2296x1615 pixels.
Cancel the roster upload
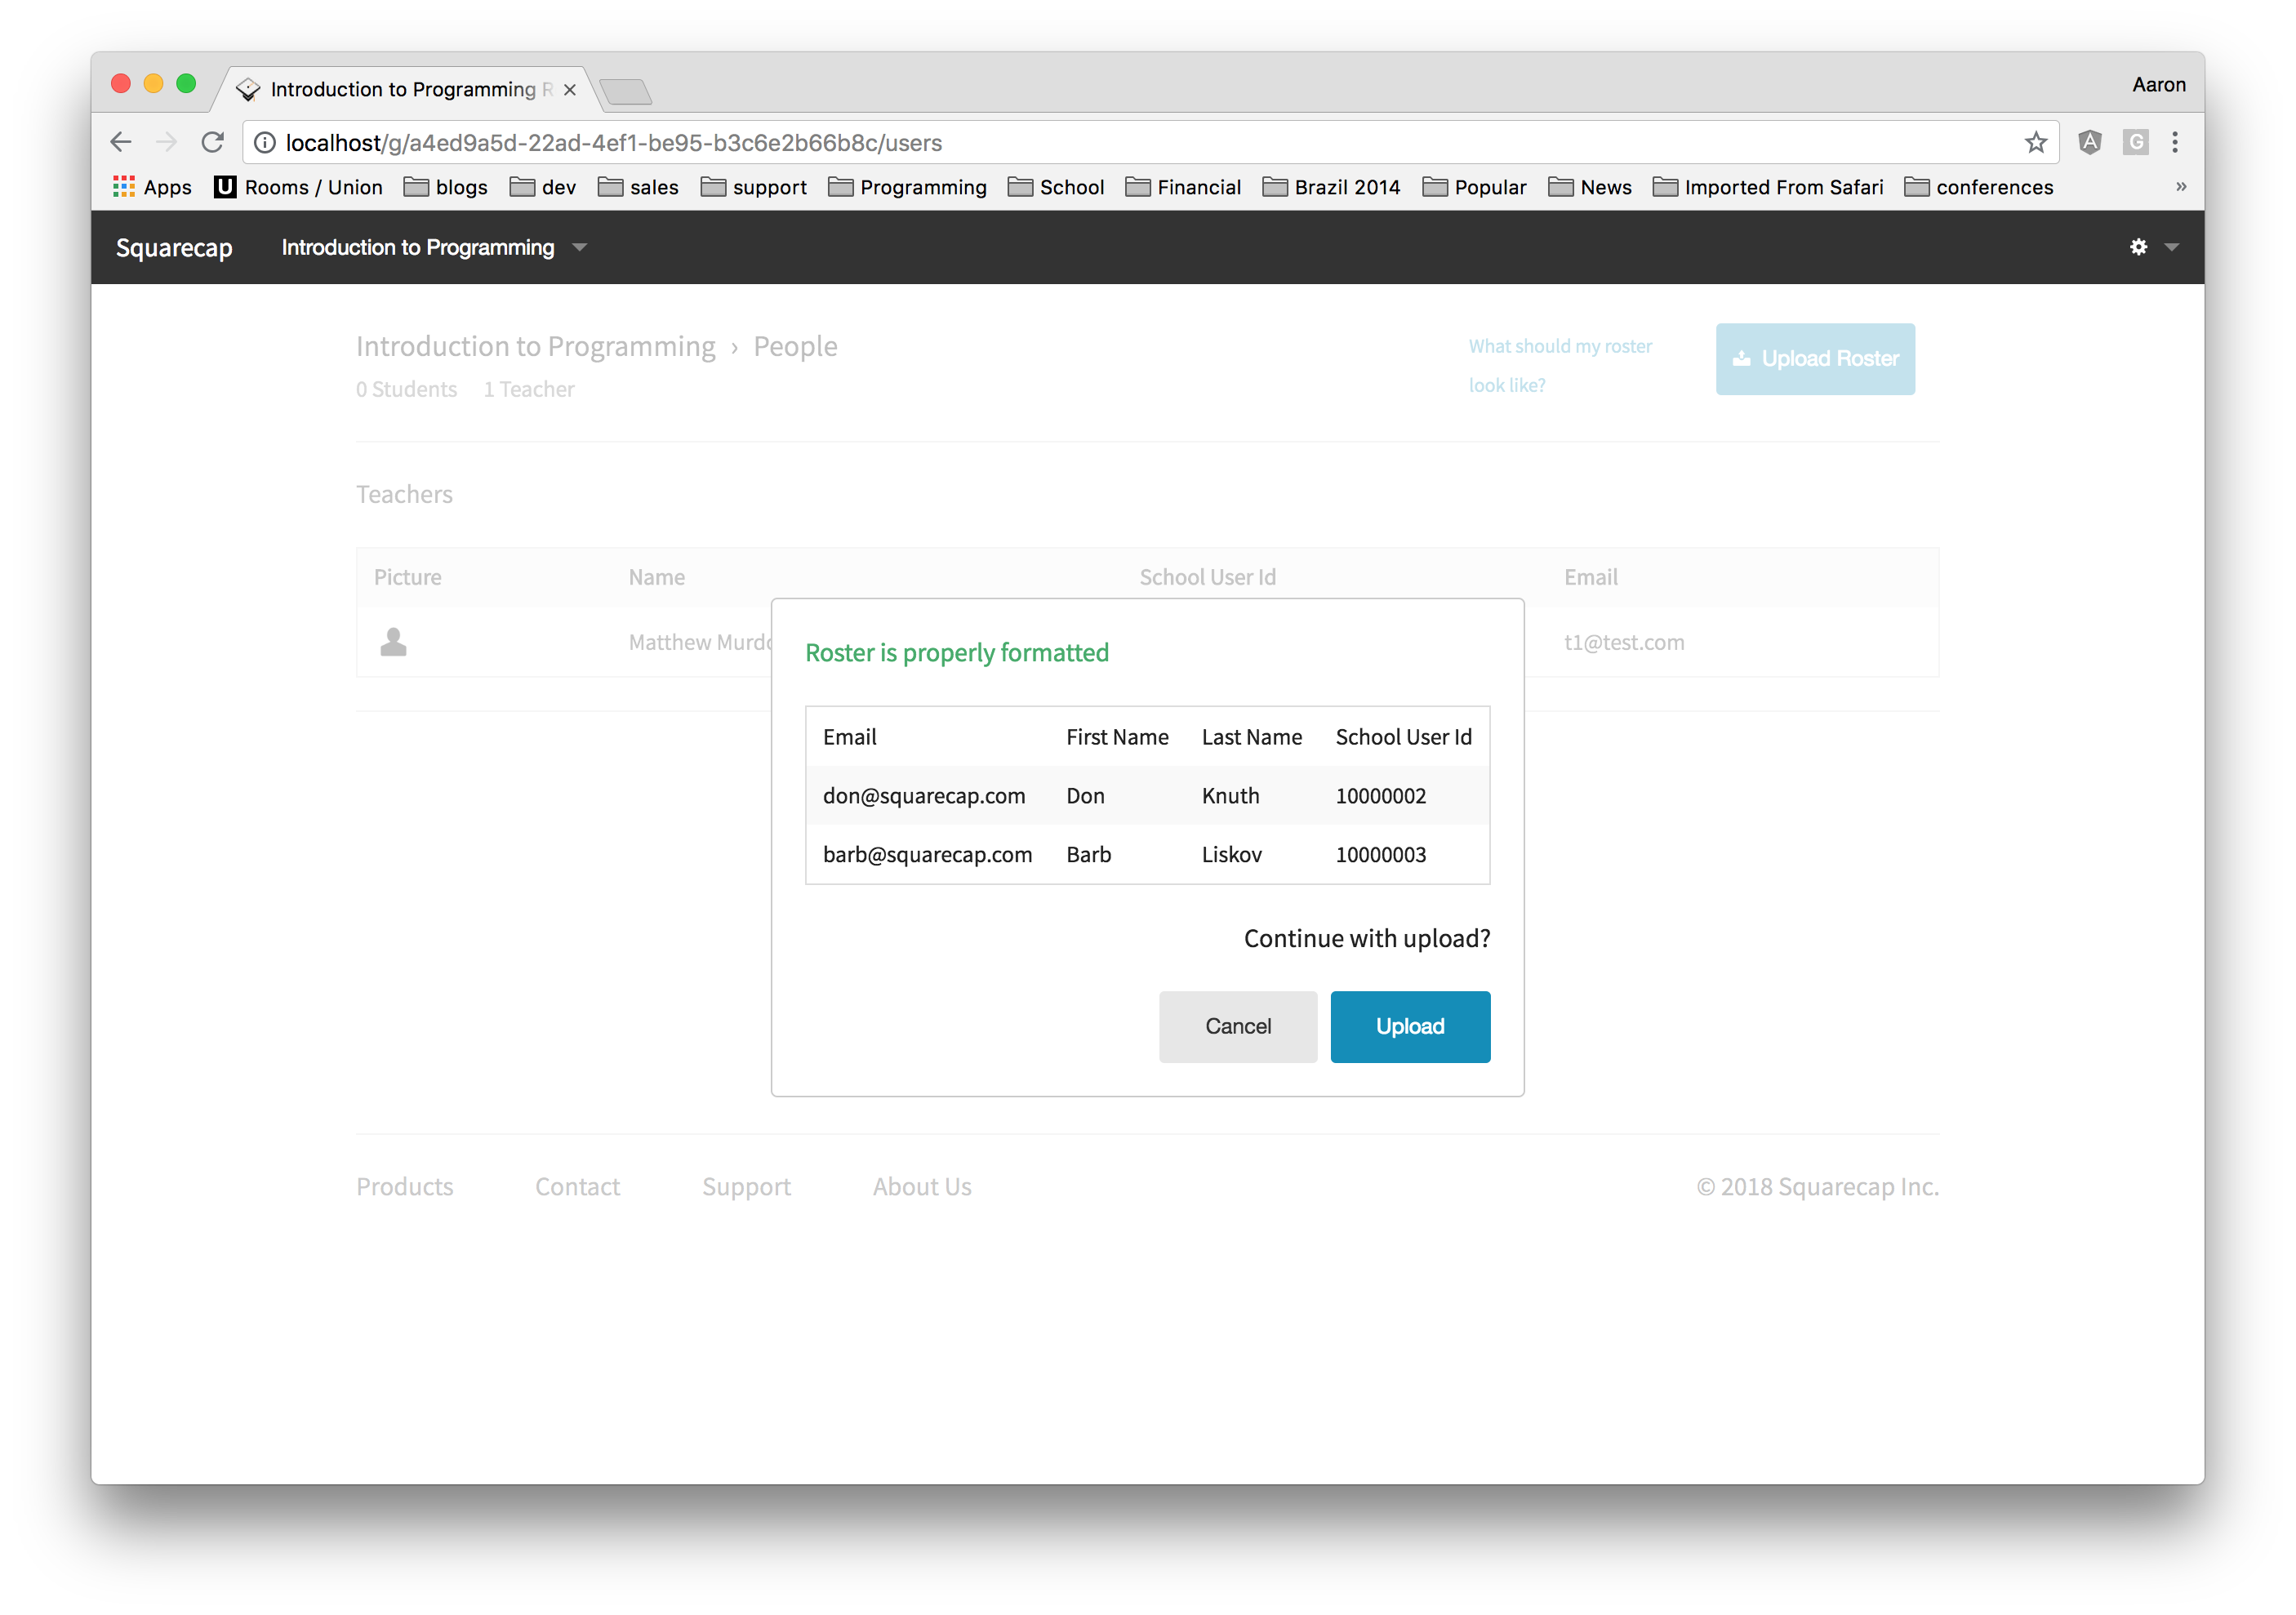tap(1237, 1026)
